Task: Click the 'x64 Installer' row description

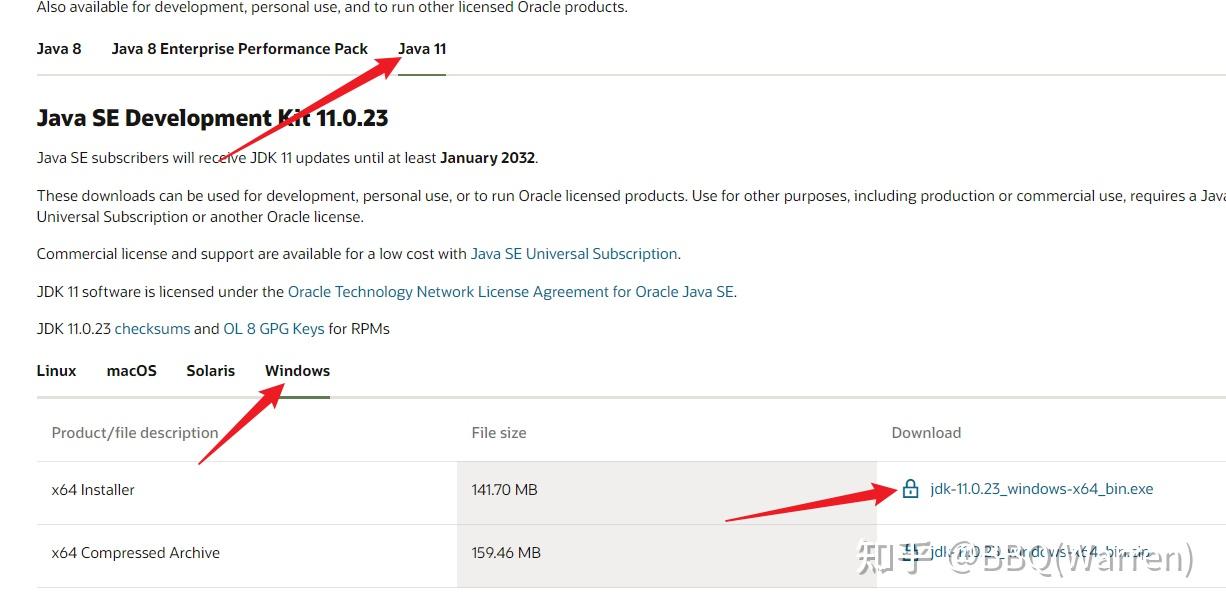Action: [93, 490]
